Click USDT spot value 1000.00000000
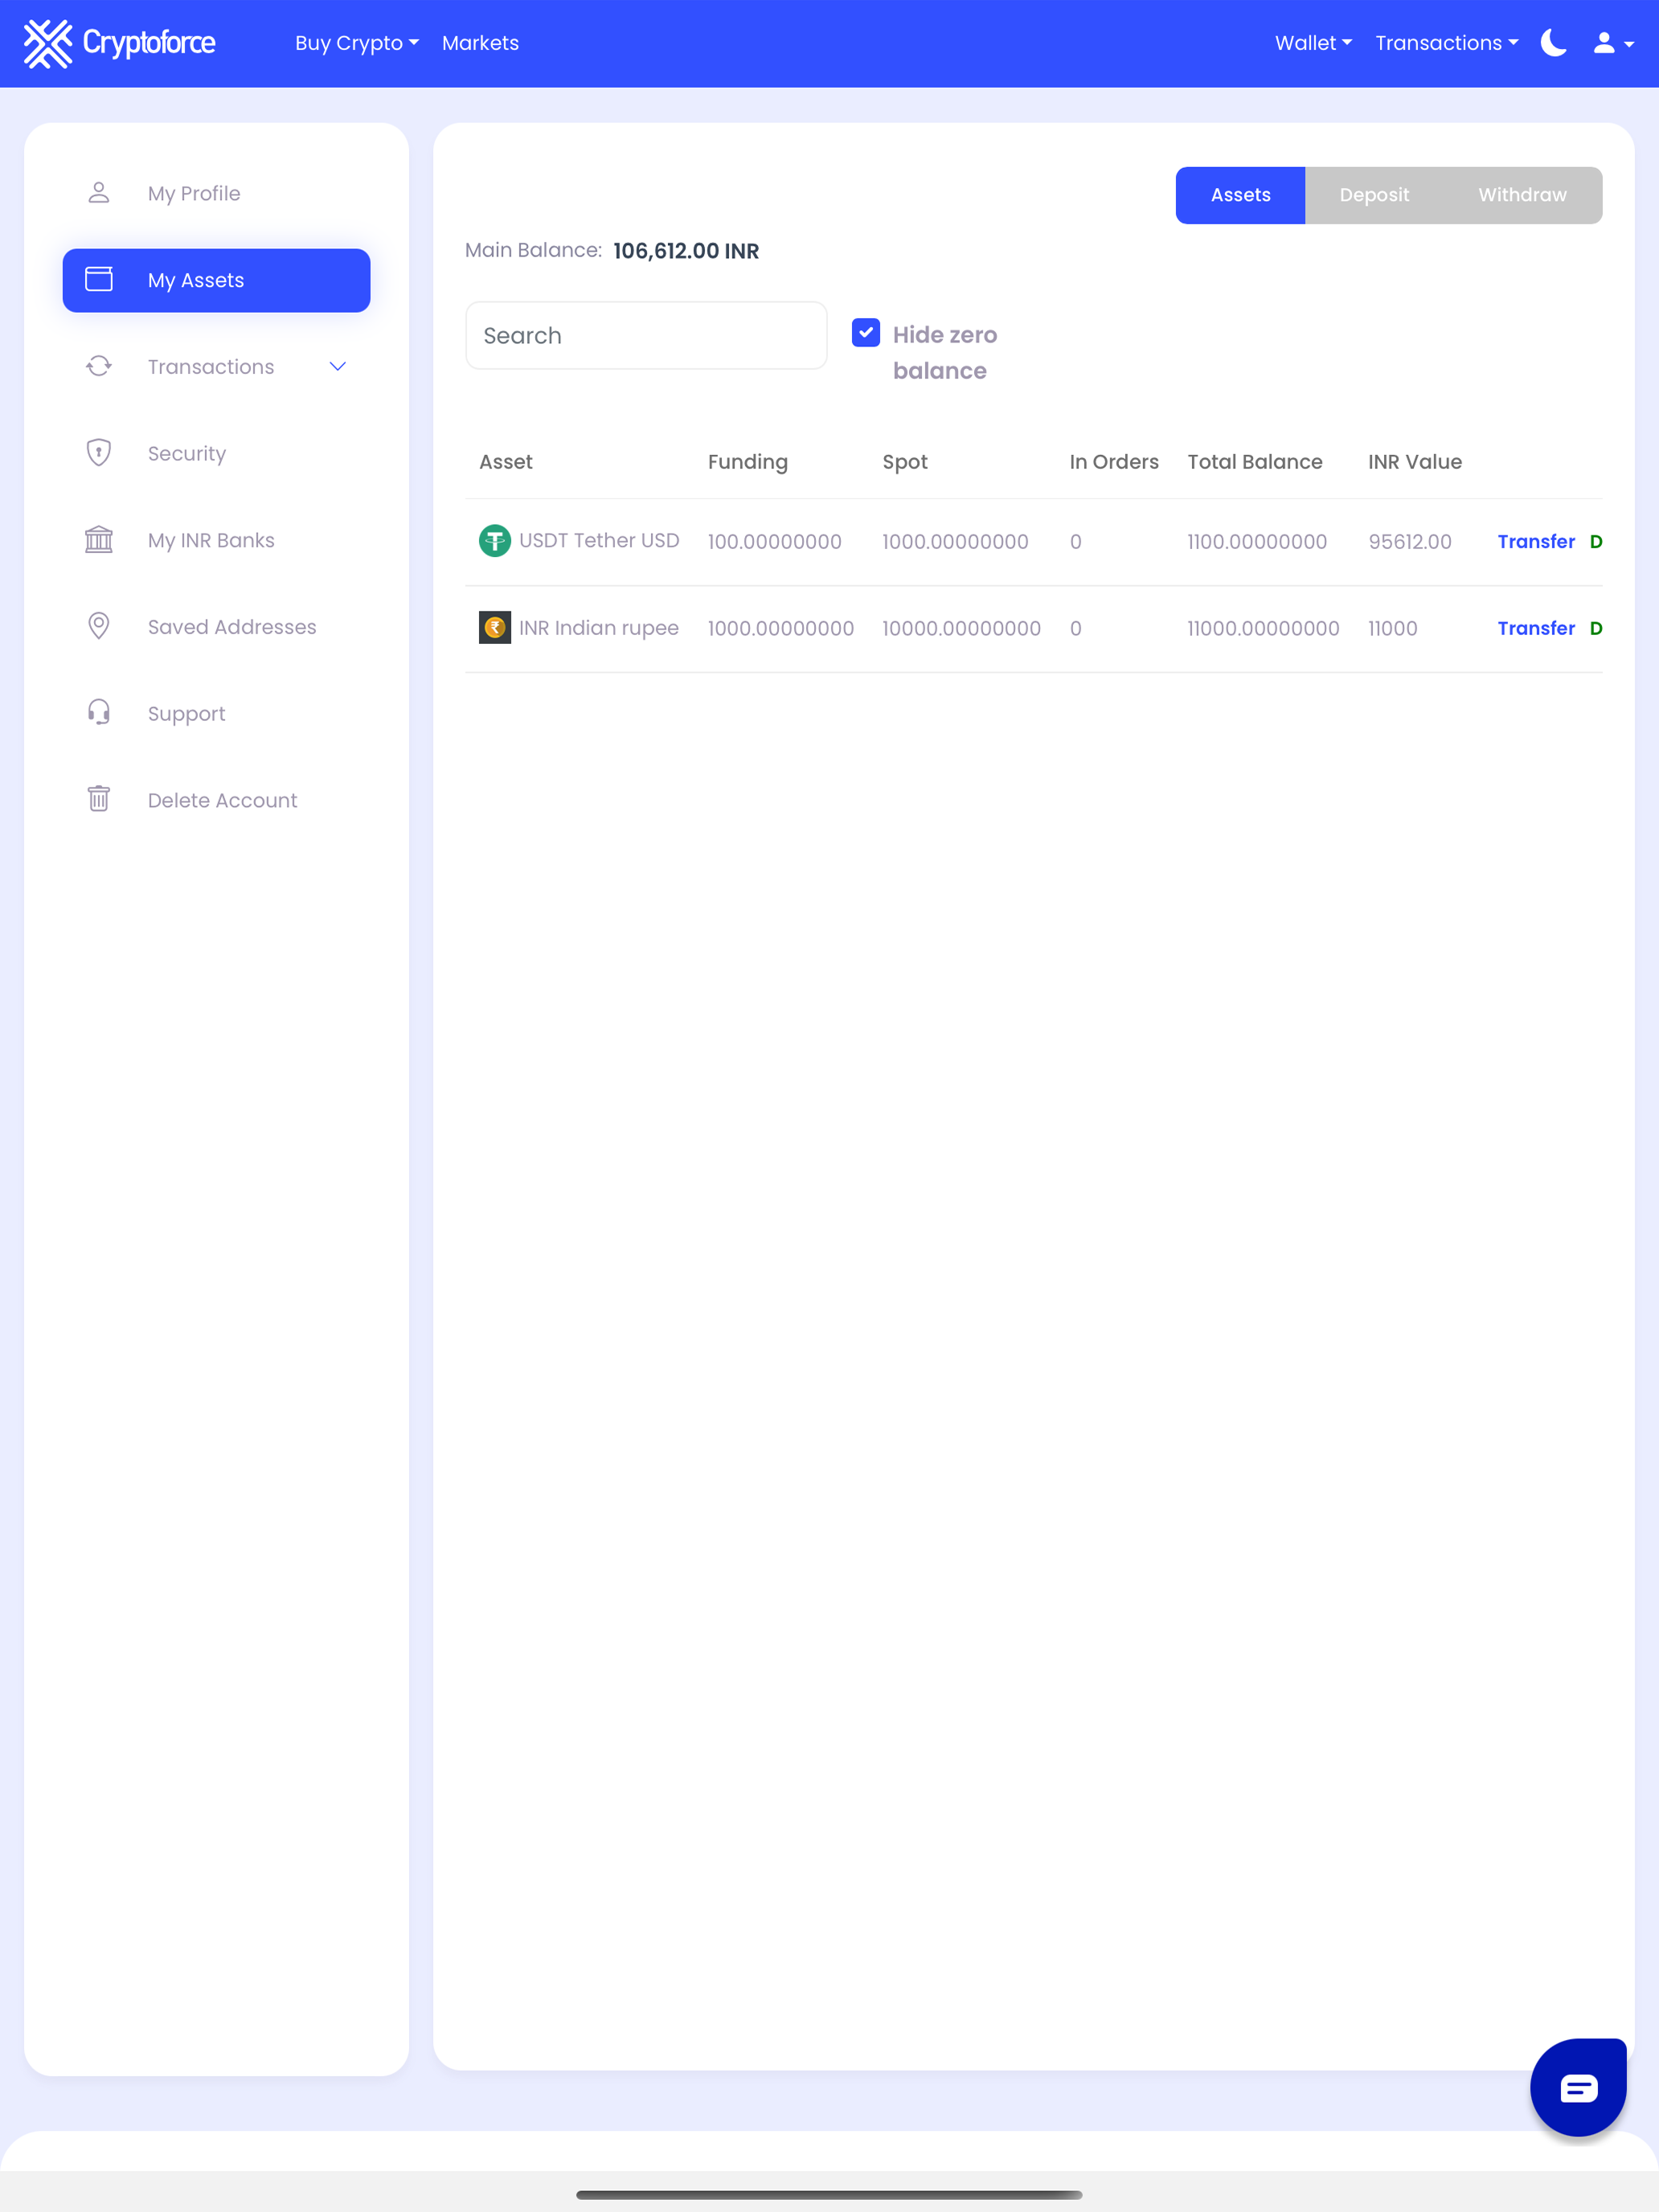 click(x=955, y=541)
